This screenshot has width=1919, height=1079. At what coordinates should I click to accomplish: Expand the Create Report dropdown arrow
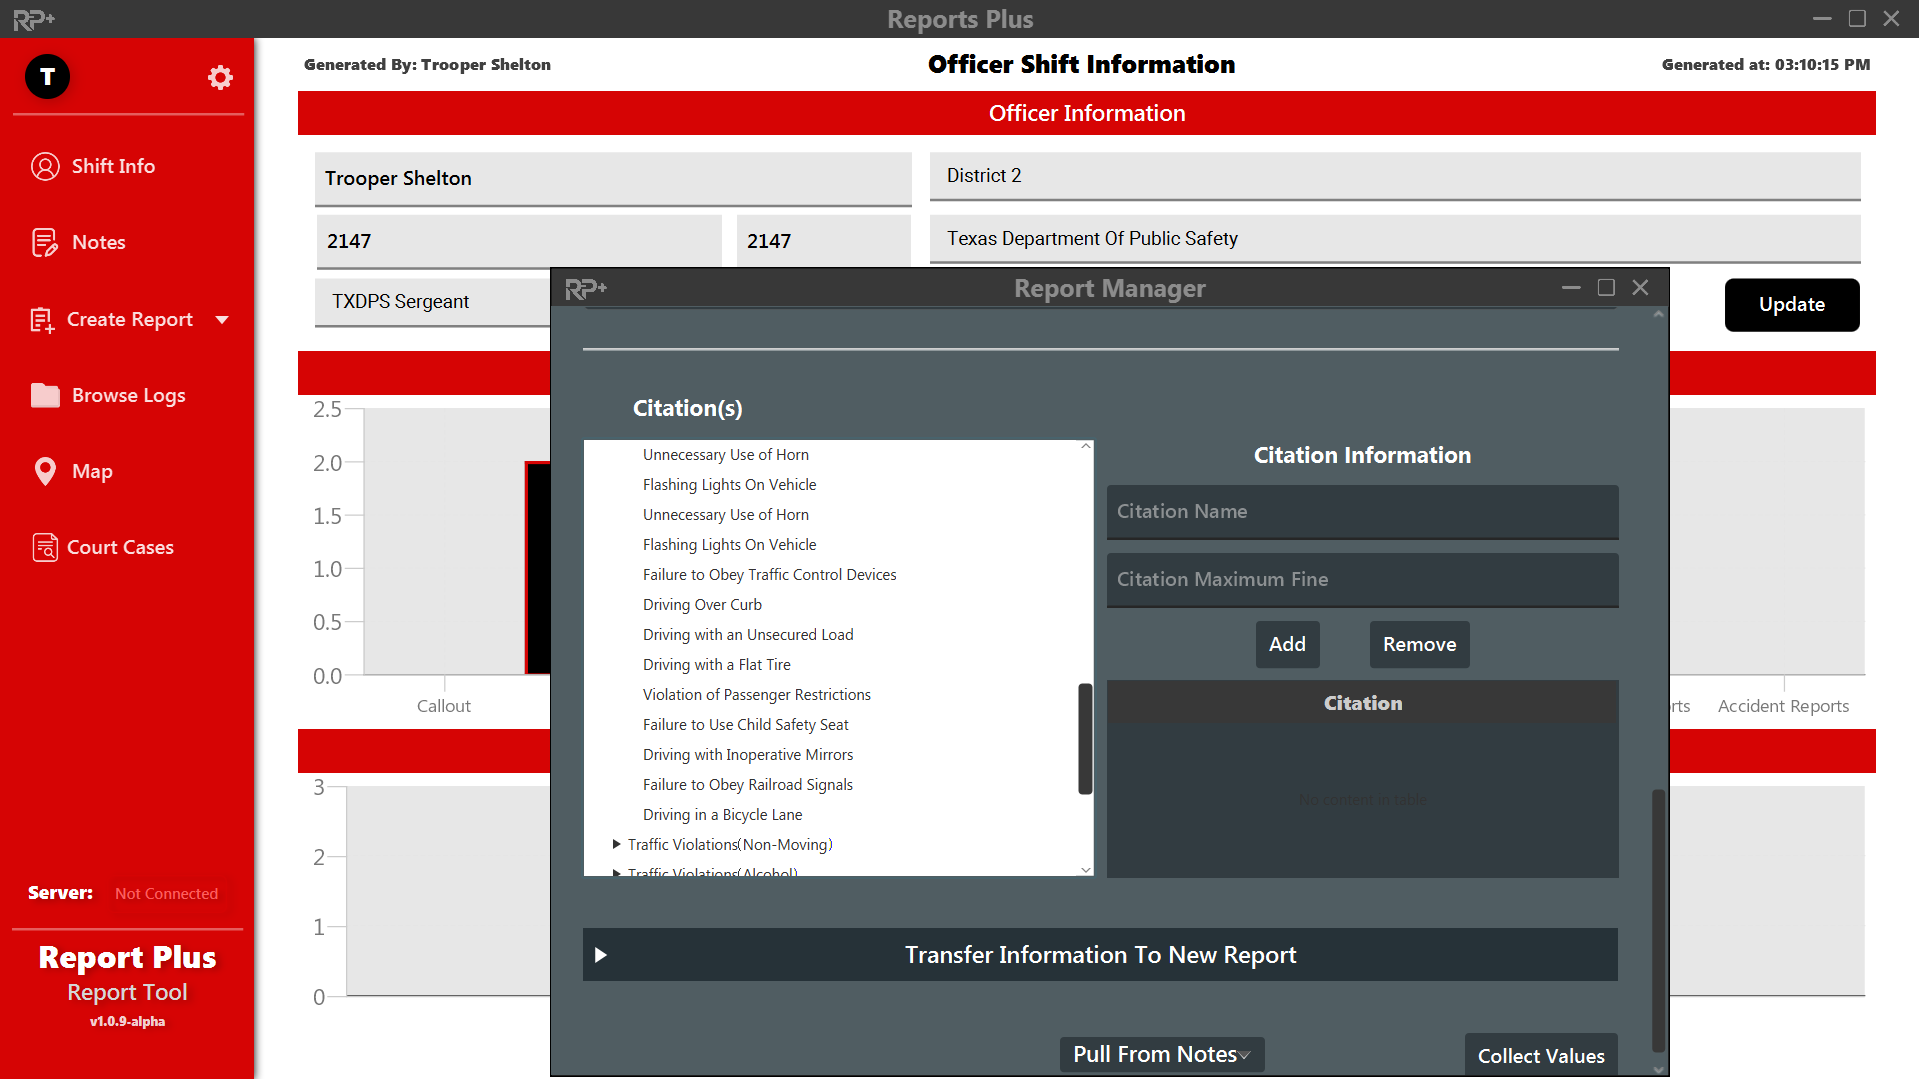pyautogui.click(x=222, y=320)
